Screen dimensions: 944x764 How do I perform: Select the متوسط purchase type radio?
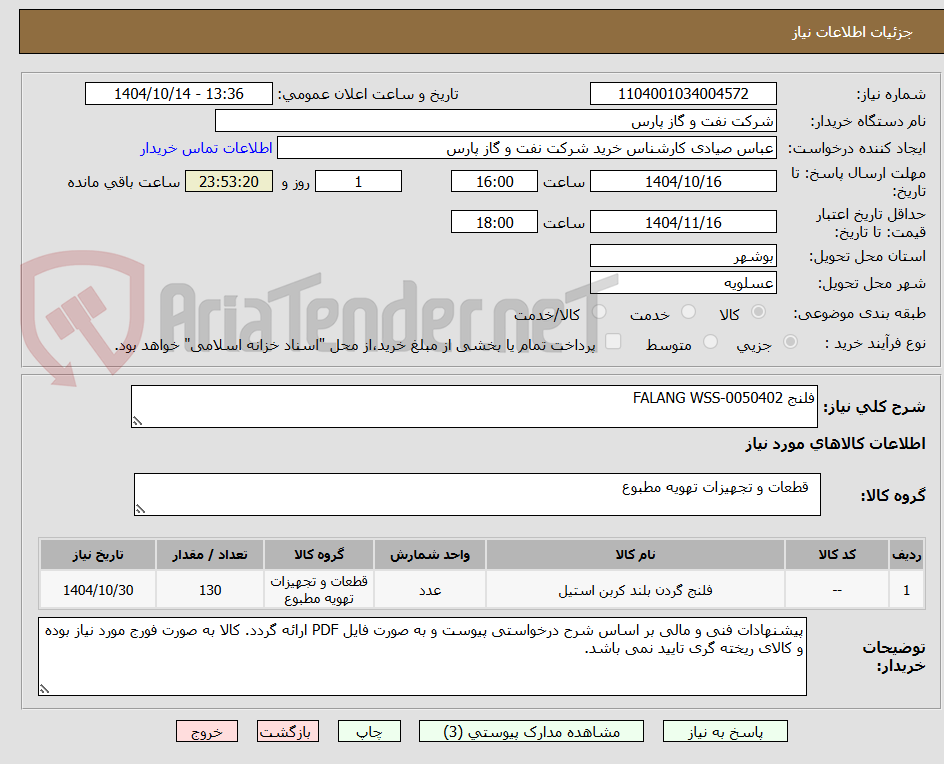tap(710, 342)
